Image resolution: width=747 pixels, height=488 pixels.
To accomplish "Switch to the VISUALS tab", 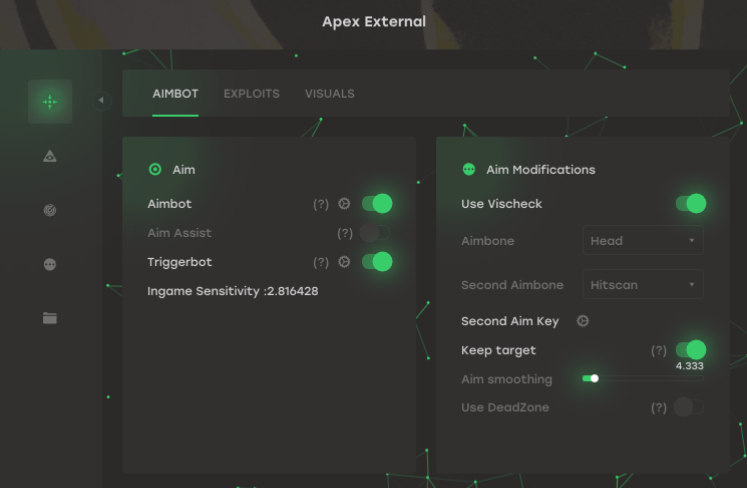I will coord(330,94).
